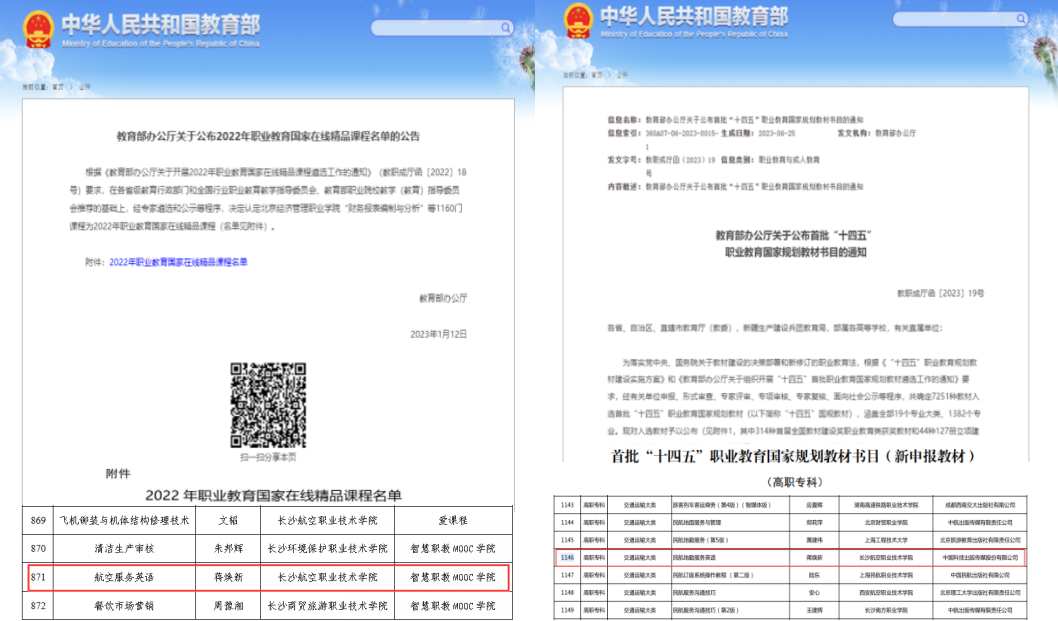Viewport: 1058px width, 621px height.
Task: Click the search magnifier icon on right page
Action: 1021,20
